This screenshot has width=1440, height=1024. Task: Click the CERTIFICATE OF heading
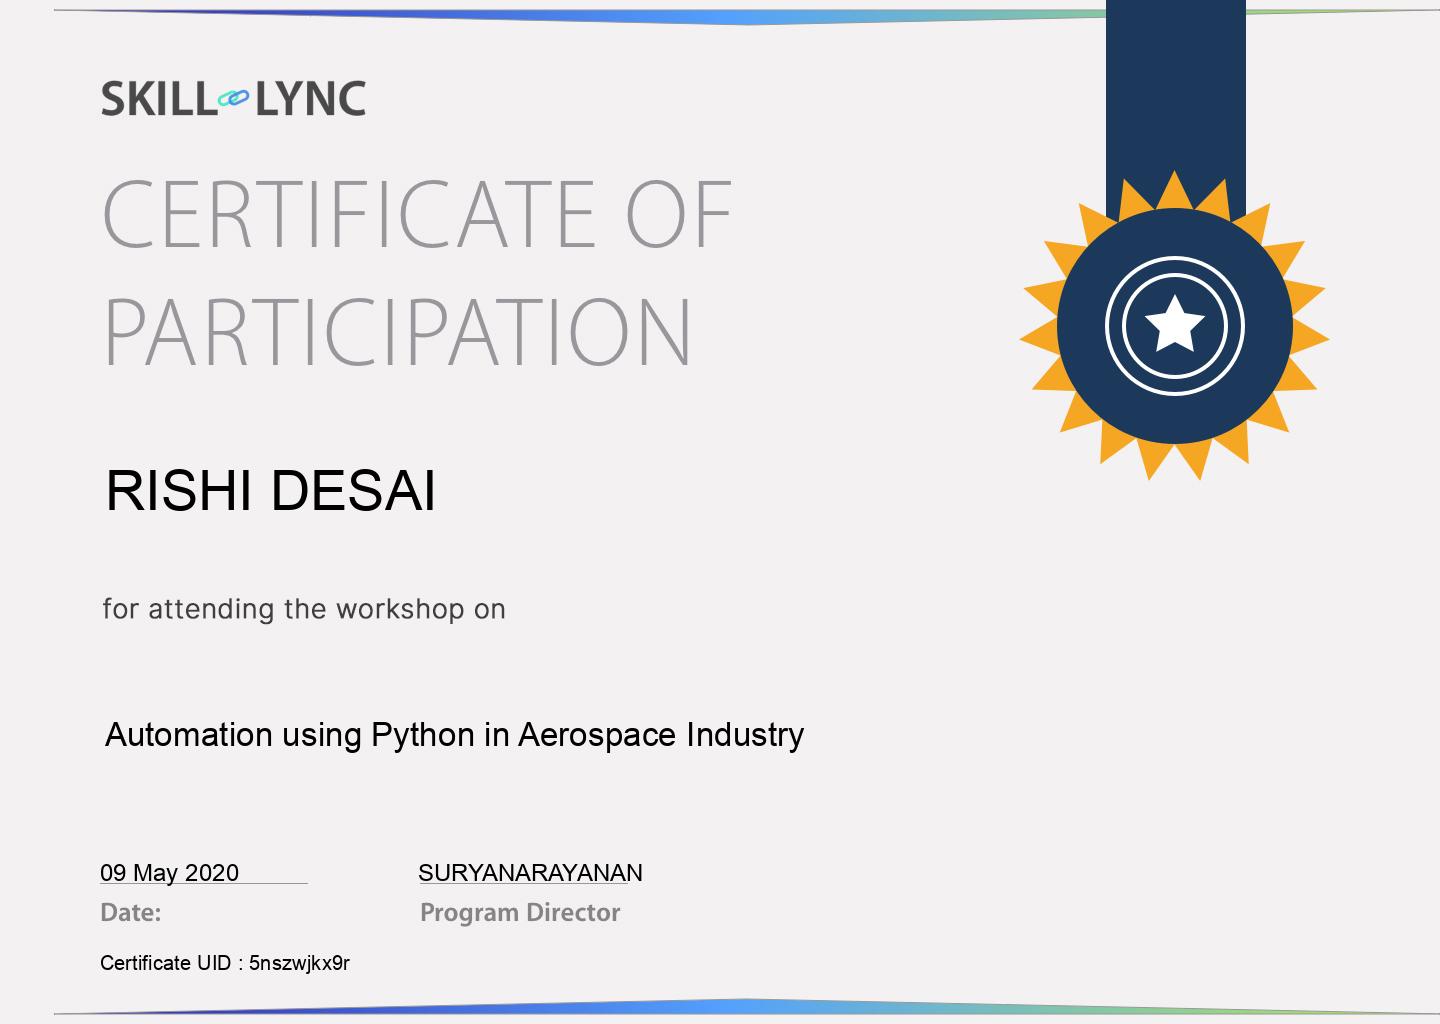pyautogui.click(x=416, y=211)
